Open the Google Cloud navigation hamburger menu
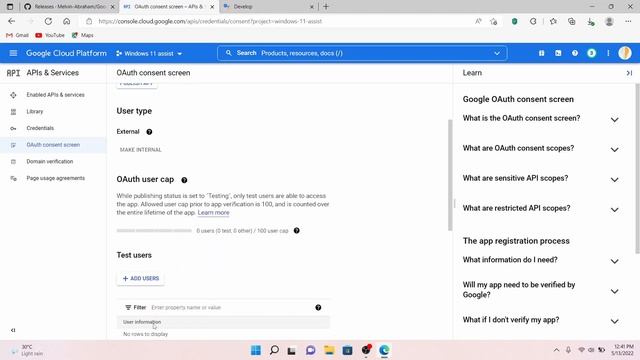This screenshot has height=360, width=640. 13,53
